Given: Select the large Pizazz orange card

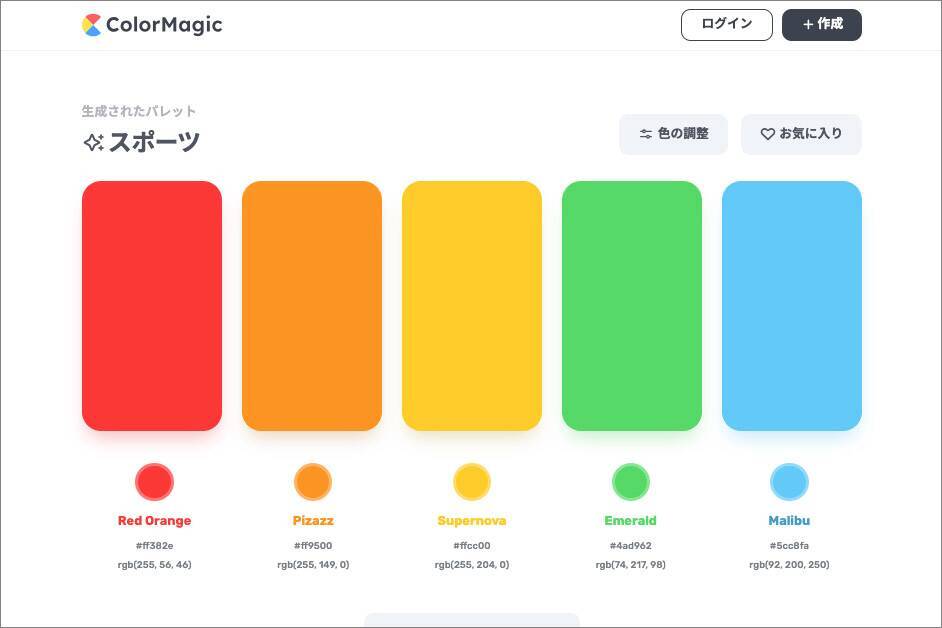Looking at the screenshot, I should point(312,305).
